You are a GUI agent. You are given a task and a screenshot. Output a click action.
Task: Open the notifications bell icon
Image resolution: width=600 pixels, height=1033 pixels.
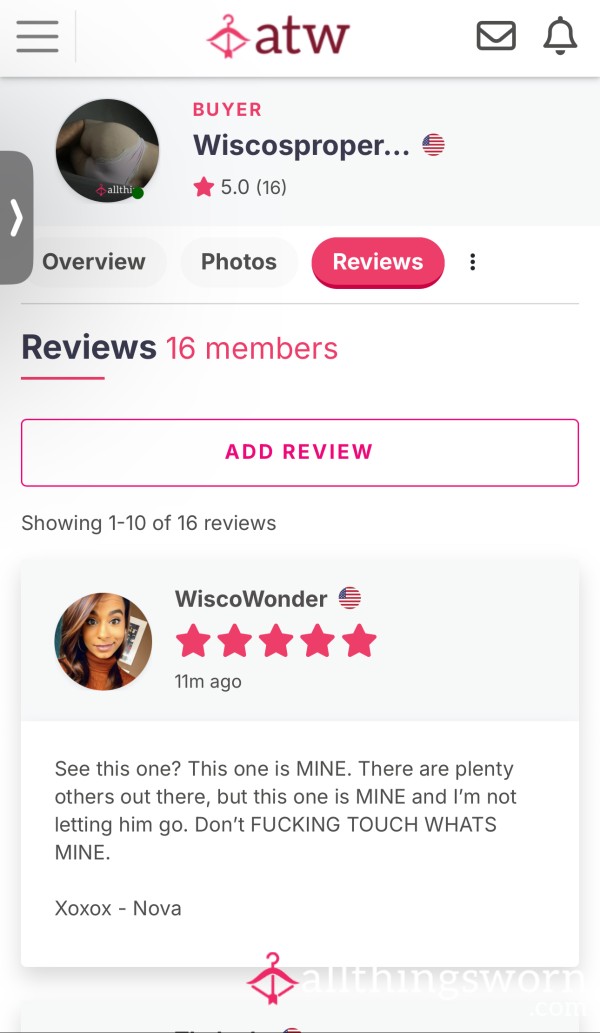pyautogui.click(x=560, y=36)
